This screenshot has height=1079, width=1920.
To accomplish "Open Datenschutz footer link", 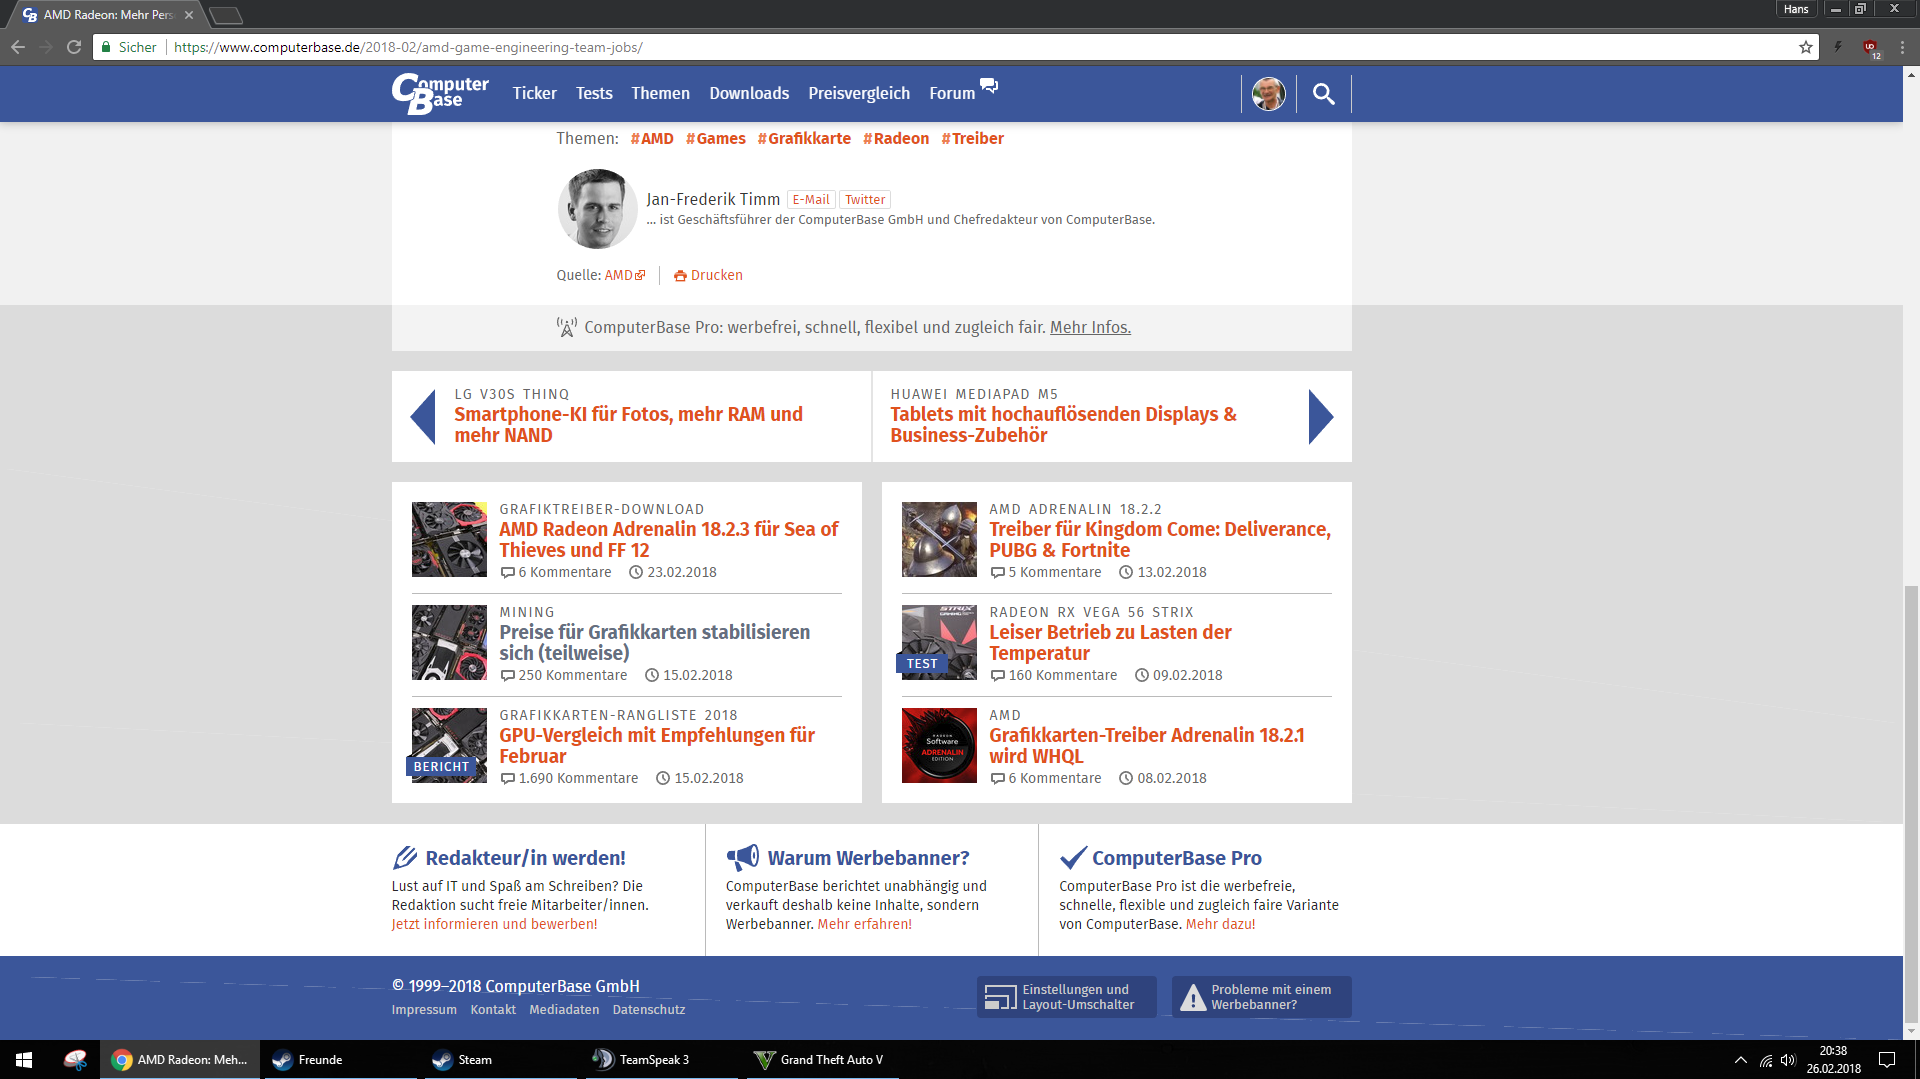I will (649, 1010).
